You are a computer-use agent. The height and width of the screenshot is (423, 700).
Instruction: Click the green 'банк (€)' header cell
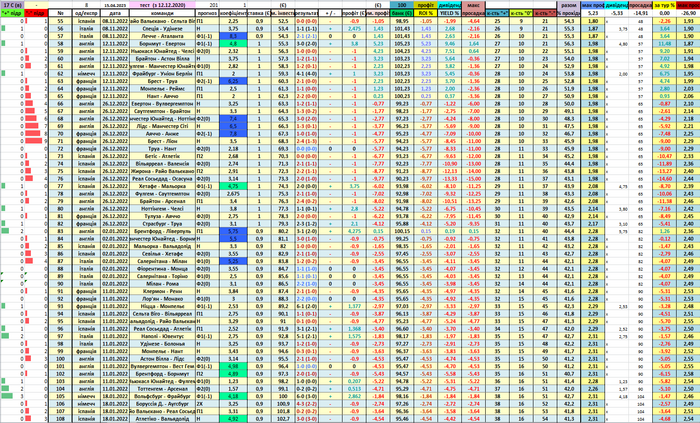point(402,13)
